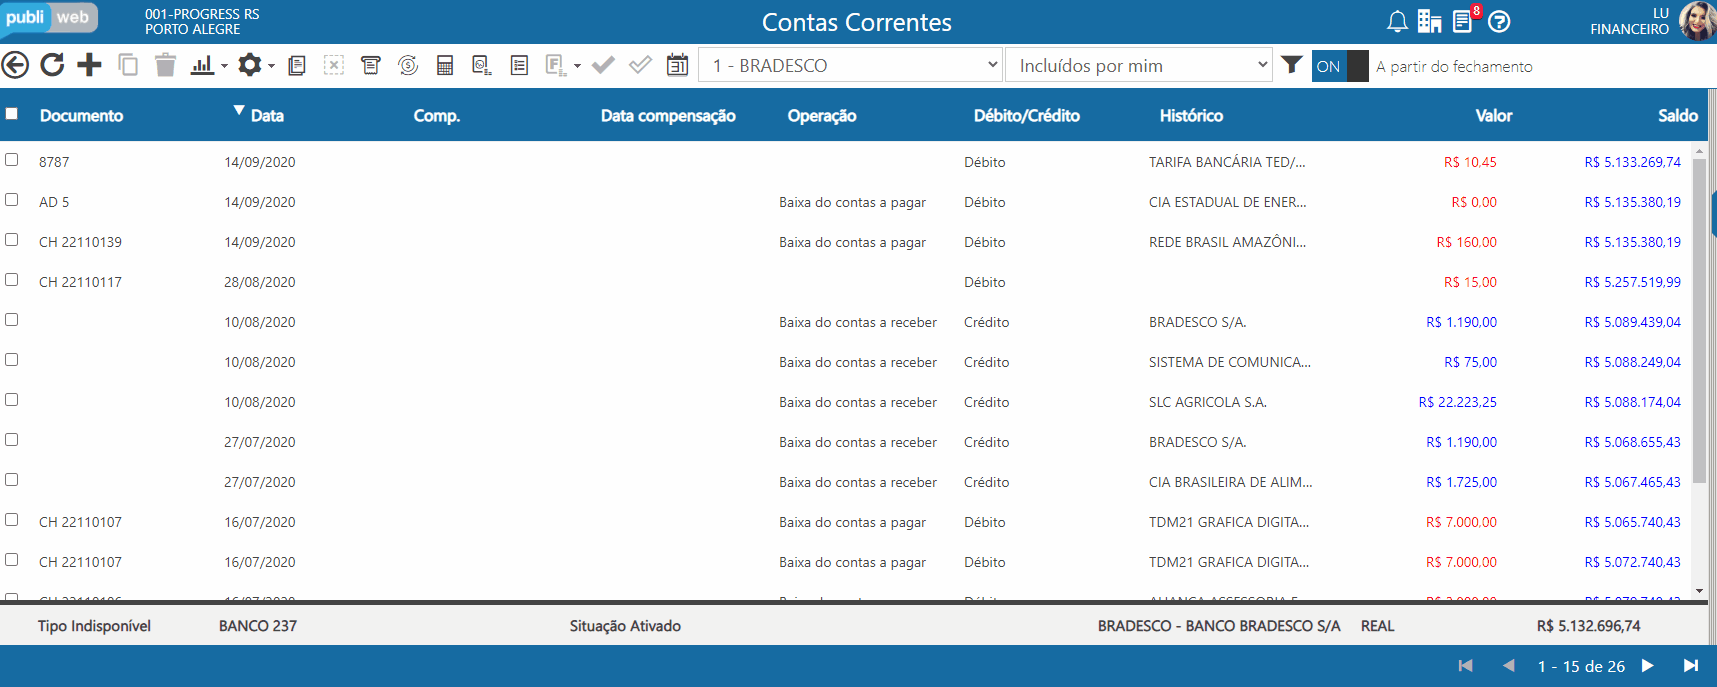Image resolution: width=1717 pixels, height=687 pixels.
Task: Open the news icon with badge 8
Action: [1465, 19]
